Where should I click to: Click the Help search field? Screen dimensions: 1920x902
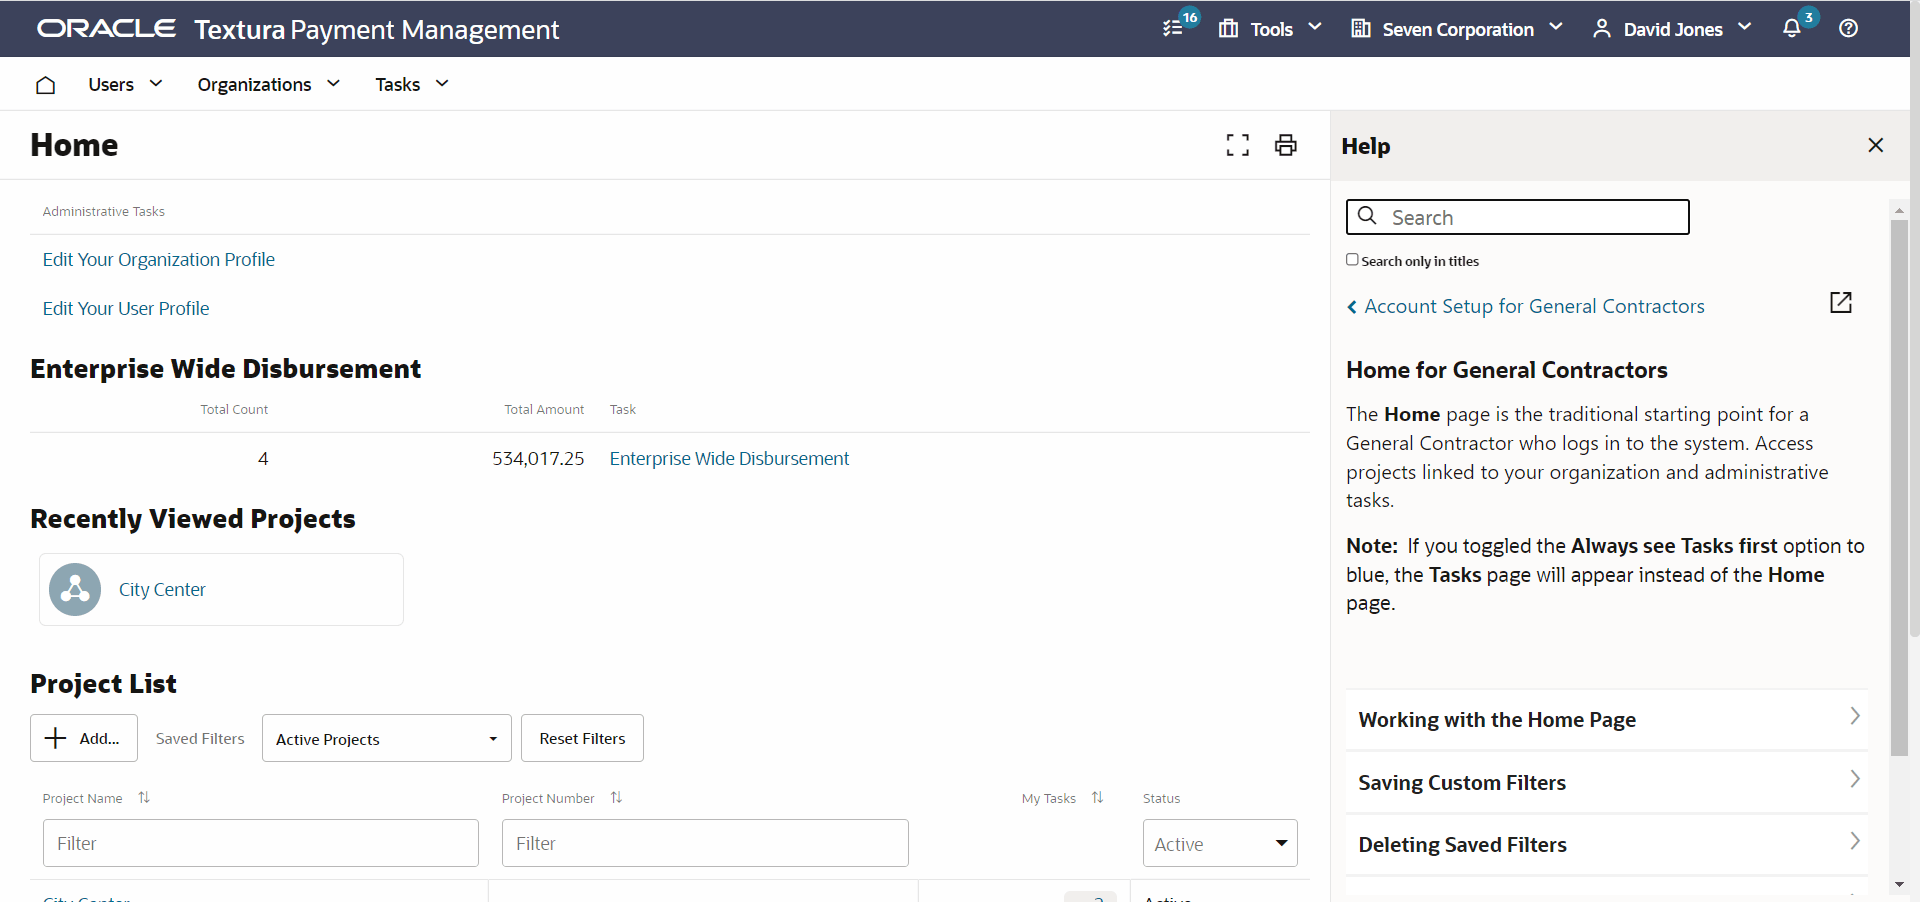tap(1518, 217)
